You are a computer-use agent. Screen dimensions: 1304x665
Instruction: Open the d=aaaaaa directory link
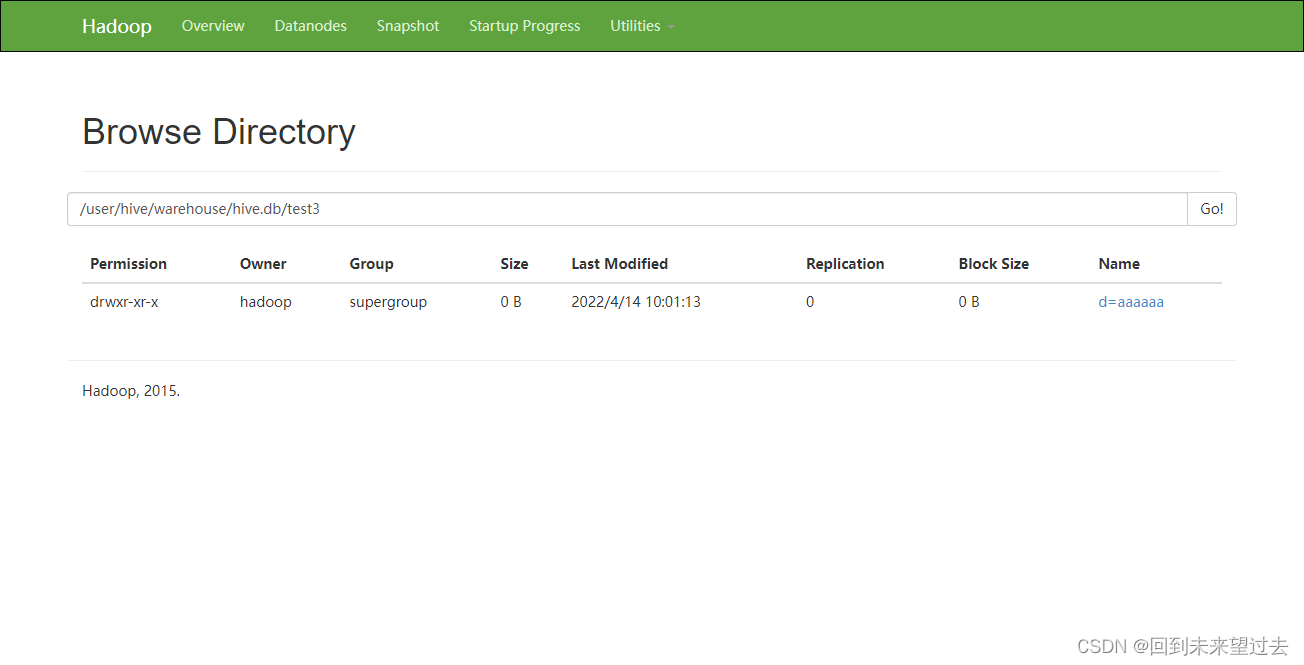click(x=1131, y=301)
